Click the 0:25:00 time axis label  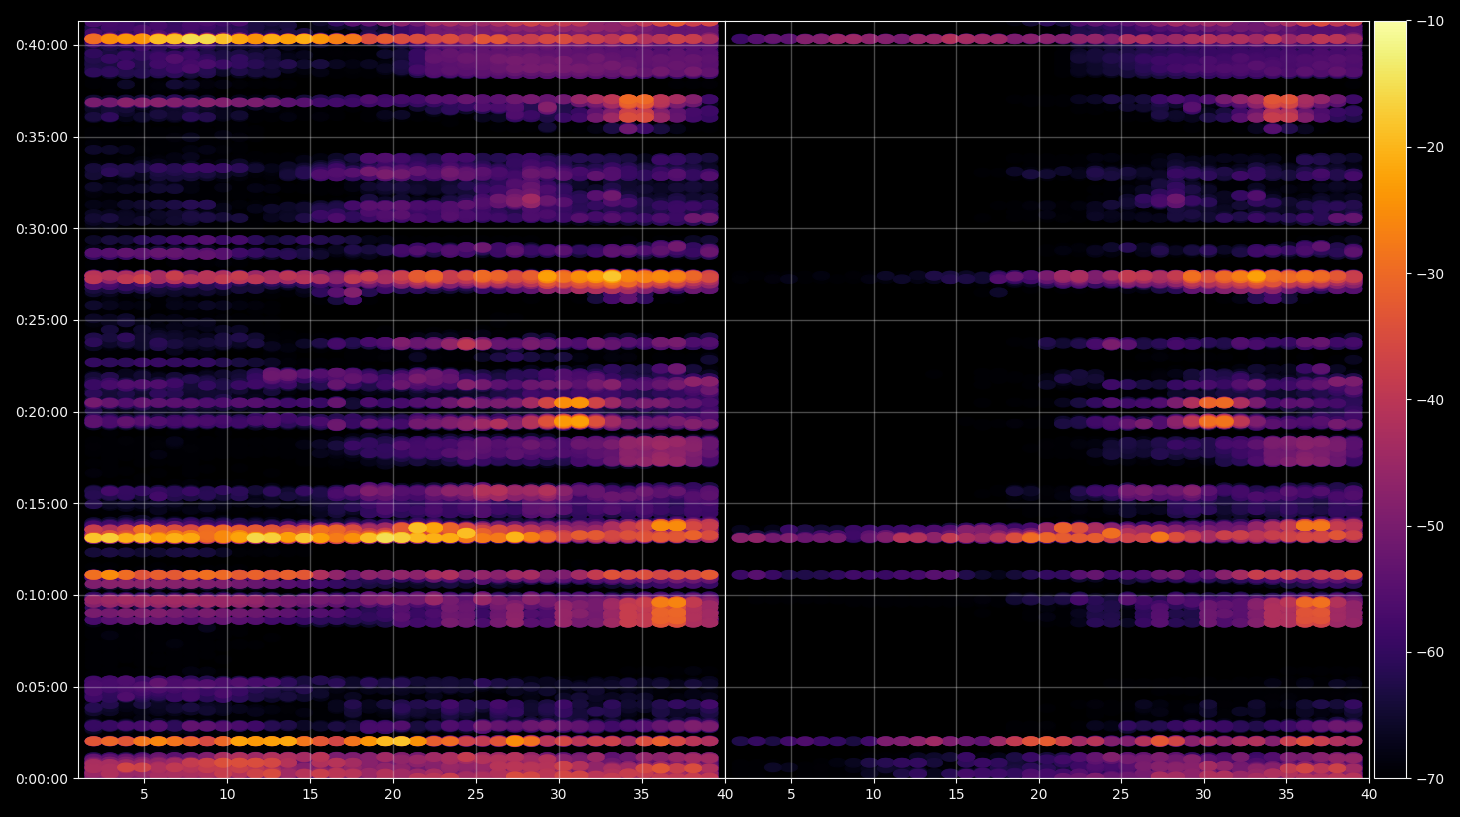42,320
